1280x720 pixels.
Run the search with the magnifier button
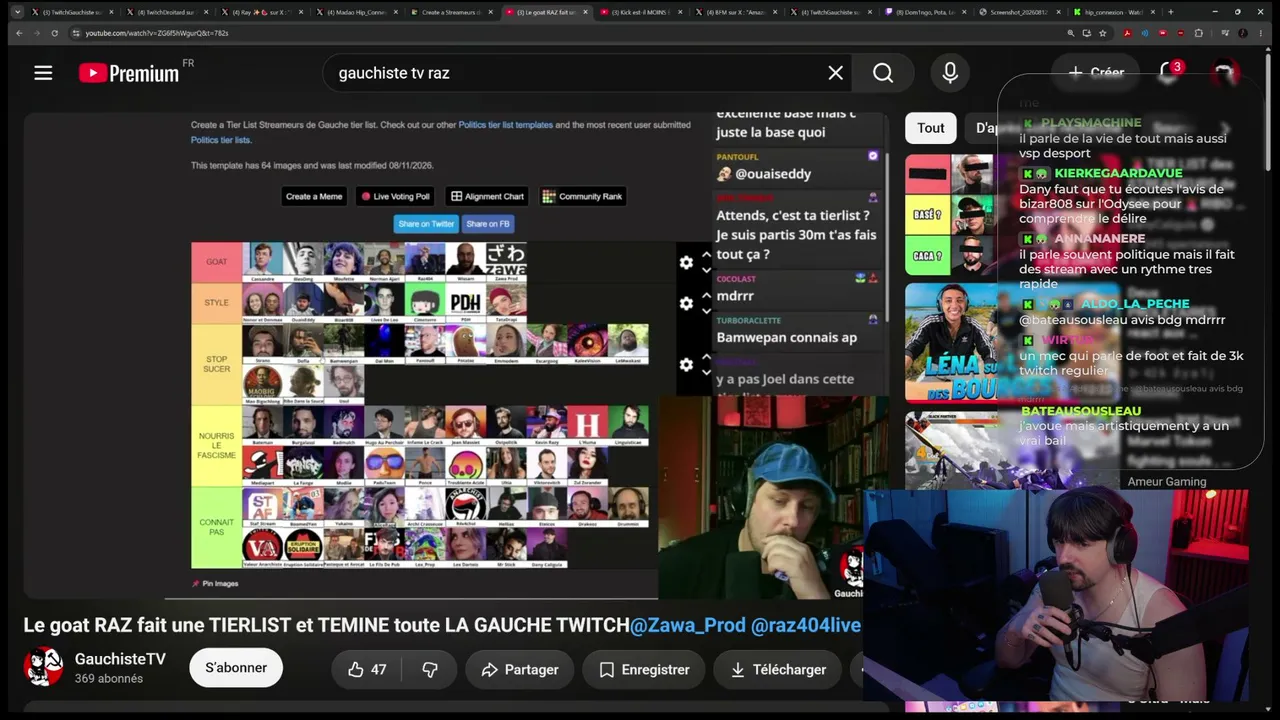(883, 73)
